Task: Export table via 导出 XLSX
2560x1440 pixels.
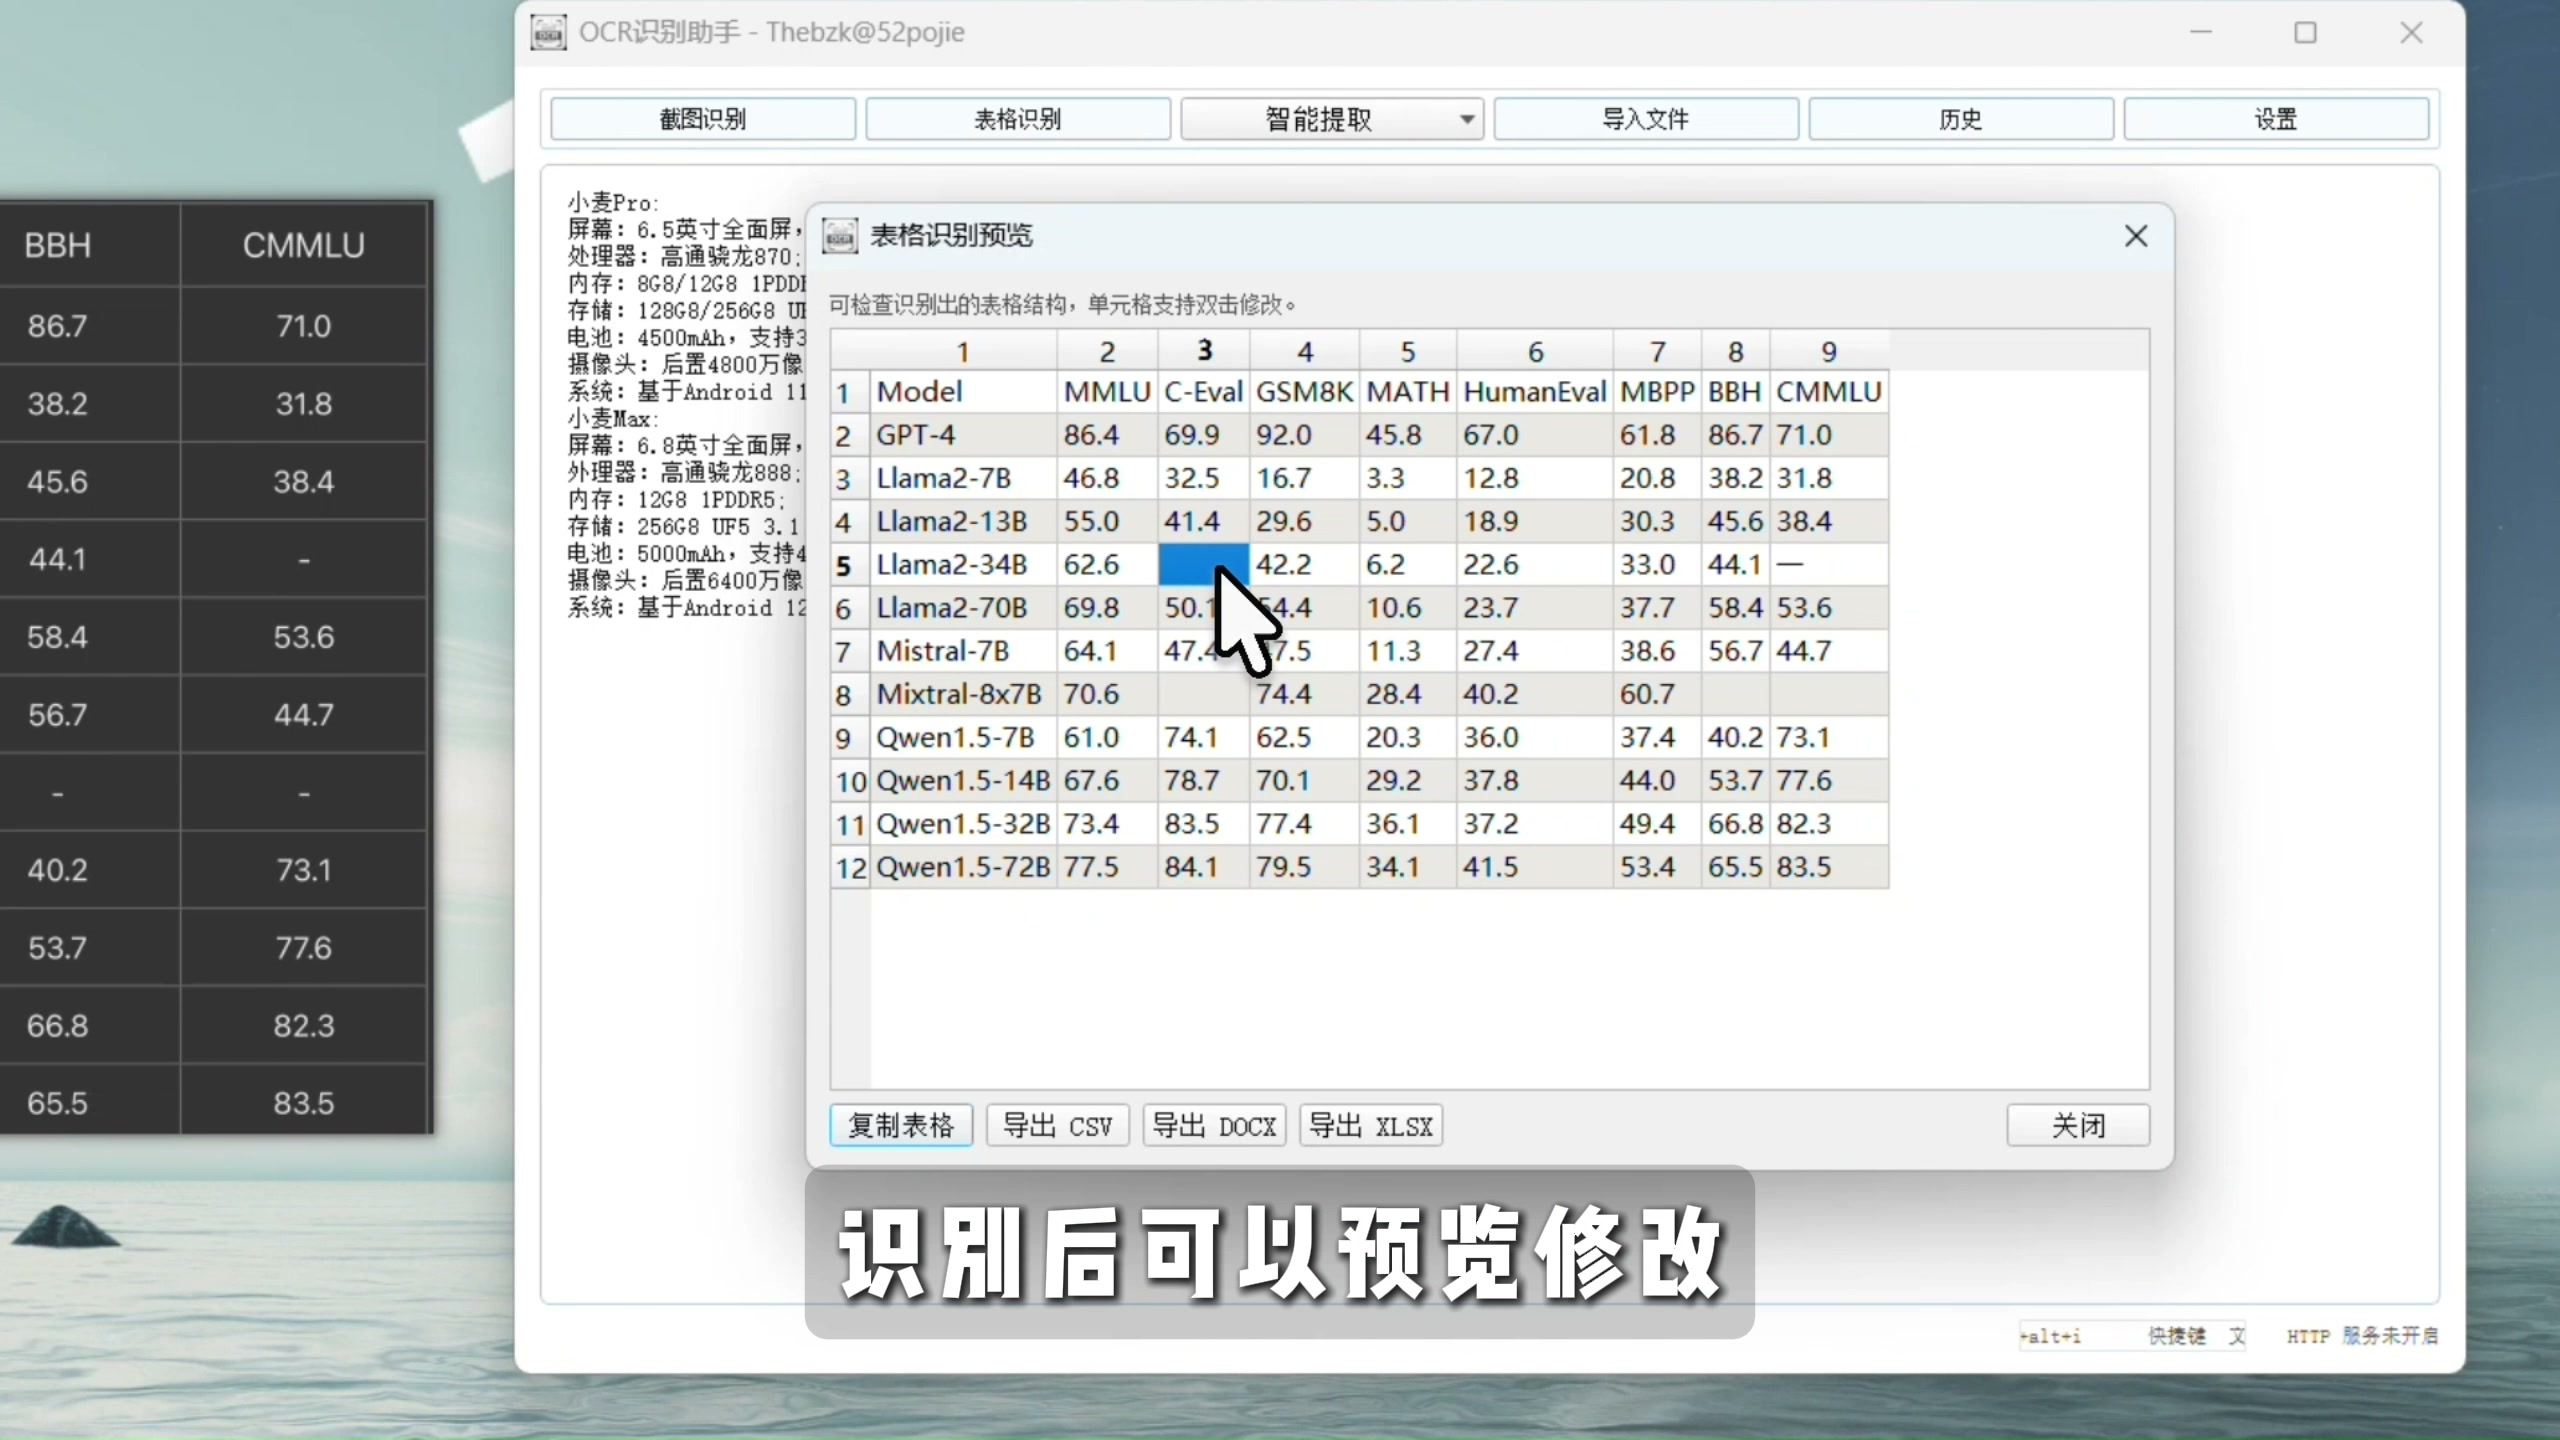Action: [1371, 1126]
